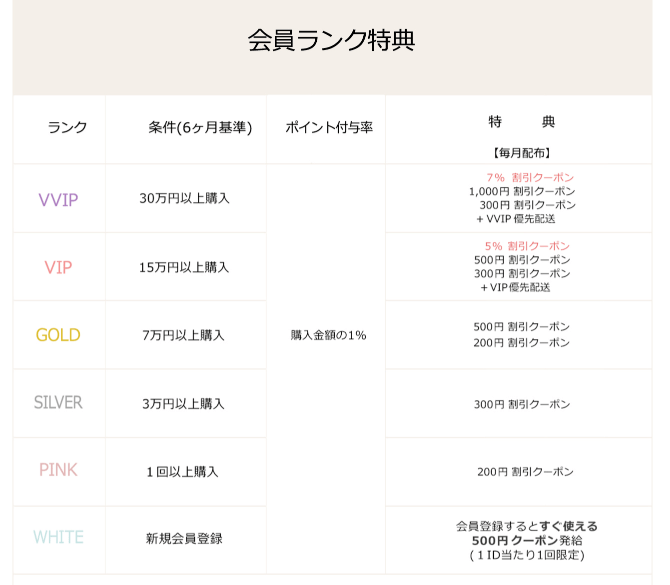Click the 会員ランク特典 page heading
Screen dimensions: 670x585
[x=331, y=40]
